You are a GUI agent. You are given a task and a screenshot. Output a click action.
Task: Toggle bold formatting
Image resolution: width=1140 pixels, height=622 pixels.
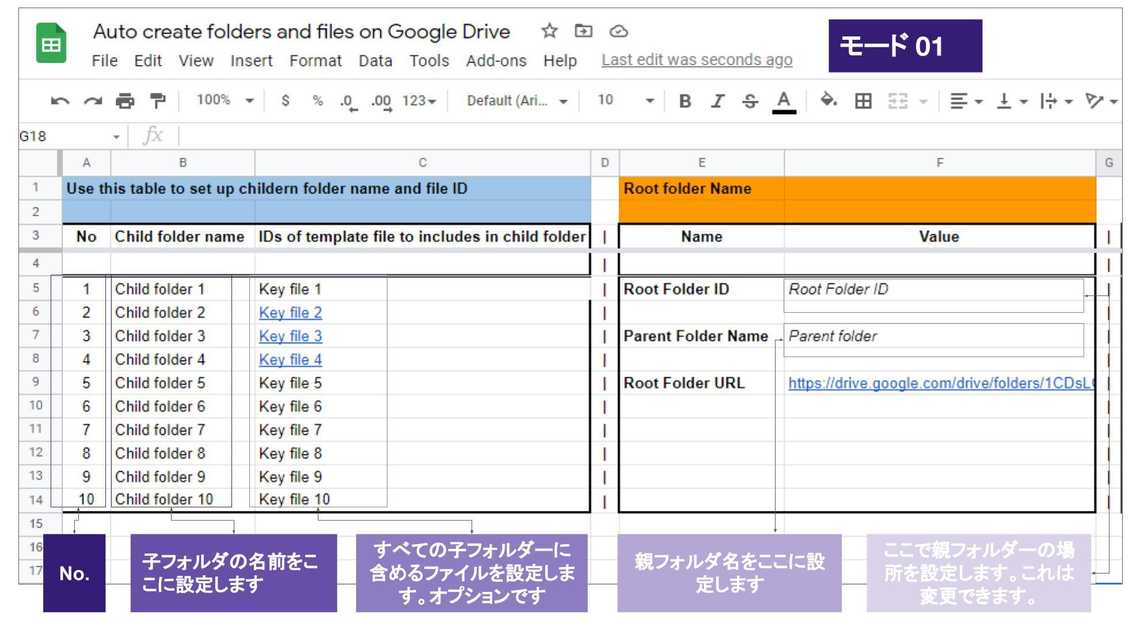click(x=685, y=101)
